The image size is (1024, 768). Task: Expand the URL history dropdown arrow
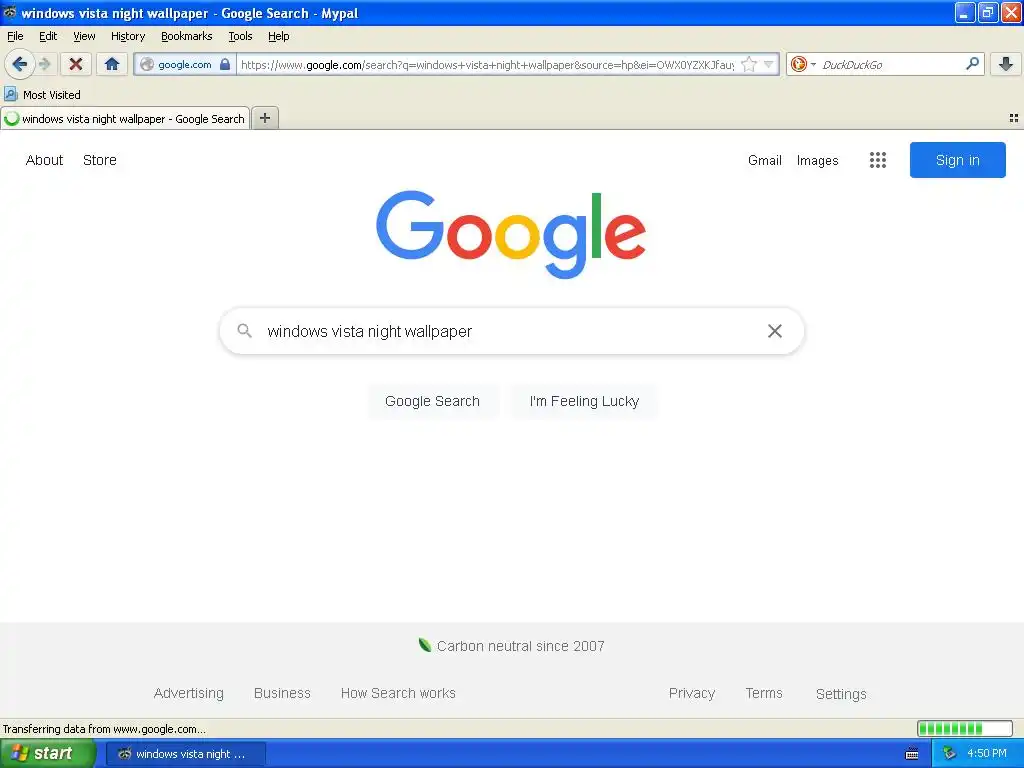coord(769,64)
